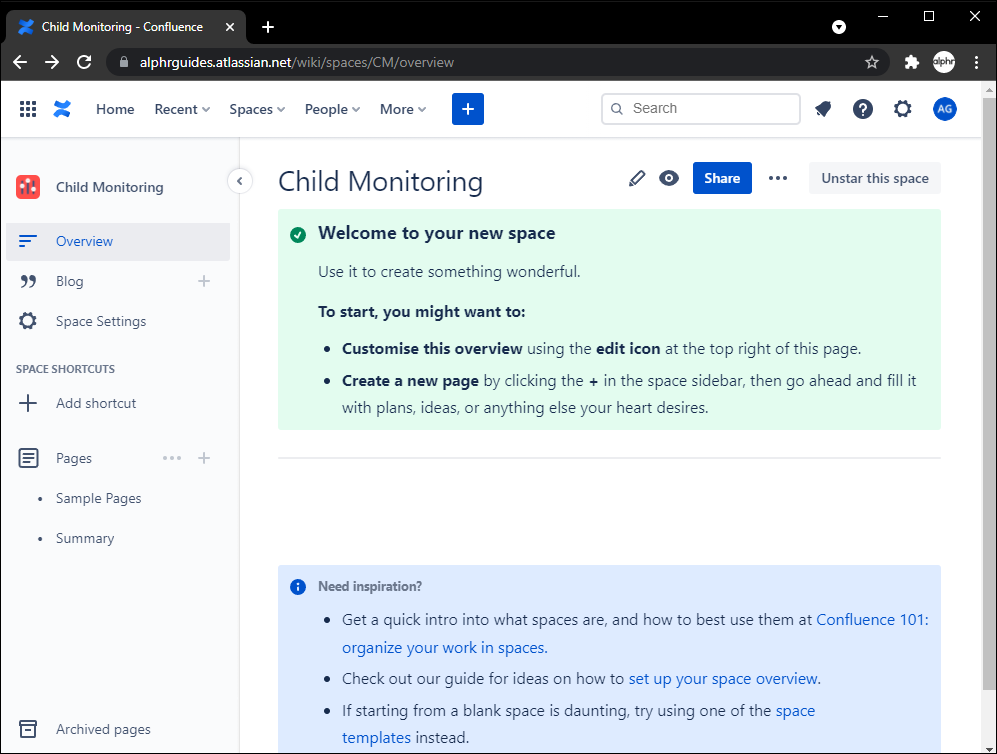997x754 pixels.
Task: Collapse the sidebar with the arrow handle
Action: 239,181
